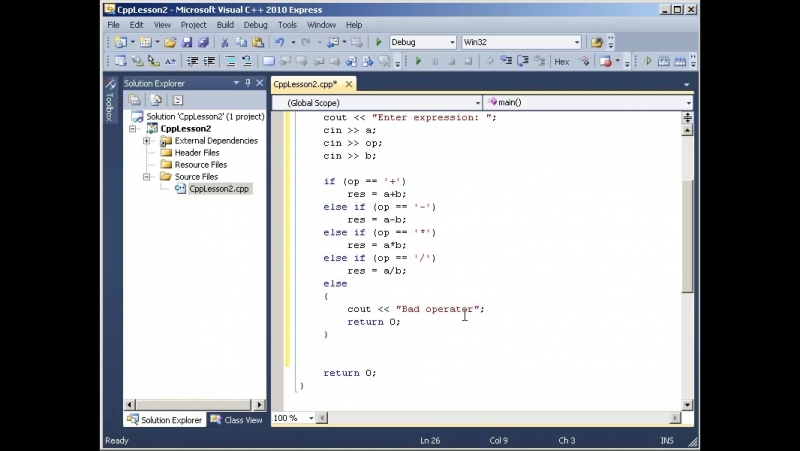
Task: Expand External Dependencies node
Action: (x=146, y=141)
